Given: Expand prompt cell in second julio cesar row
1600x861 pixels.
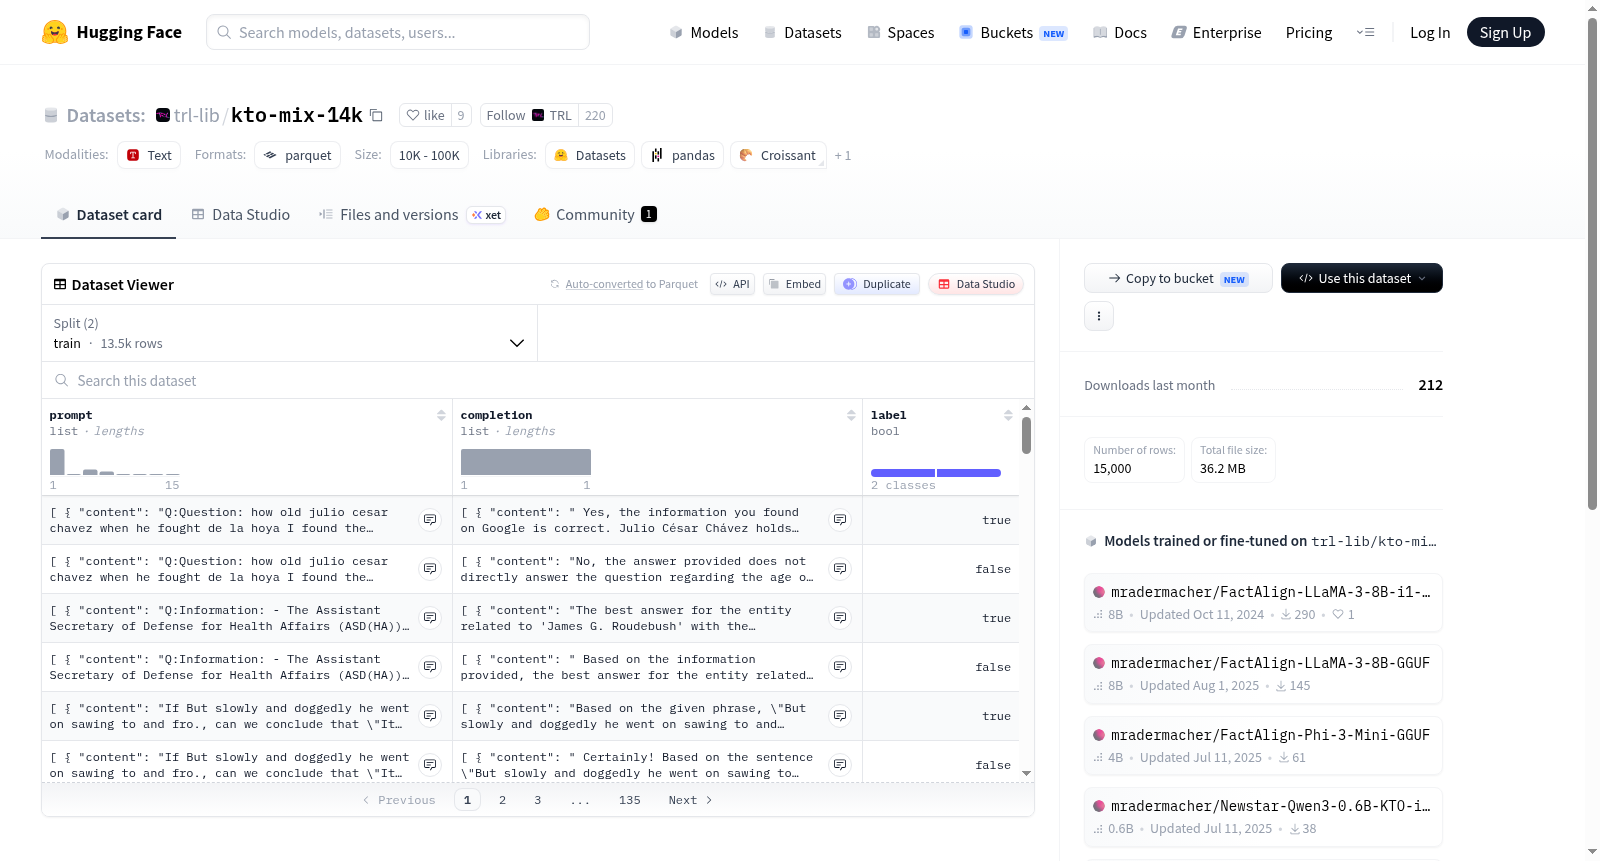Looking at the screenshot, I should pyautogui.click(x=430, y=569).
